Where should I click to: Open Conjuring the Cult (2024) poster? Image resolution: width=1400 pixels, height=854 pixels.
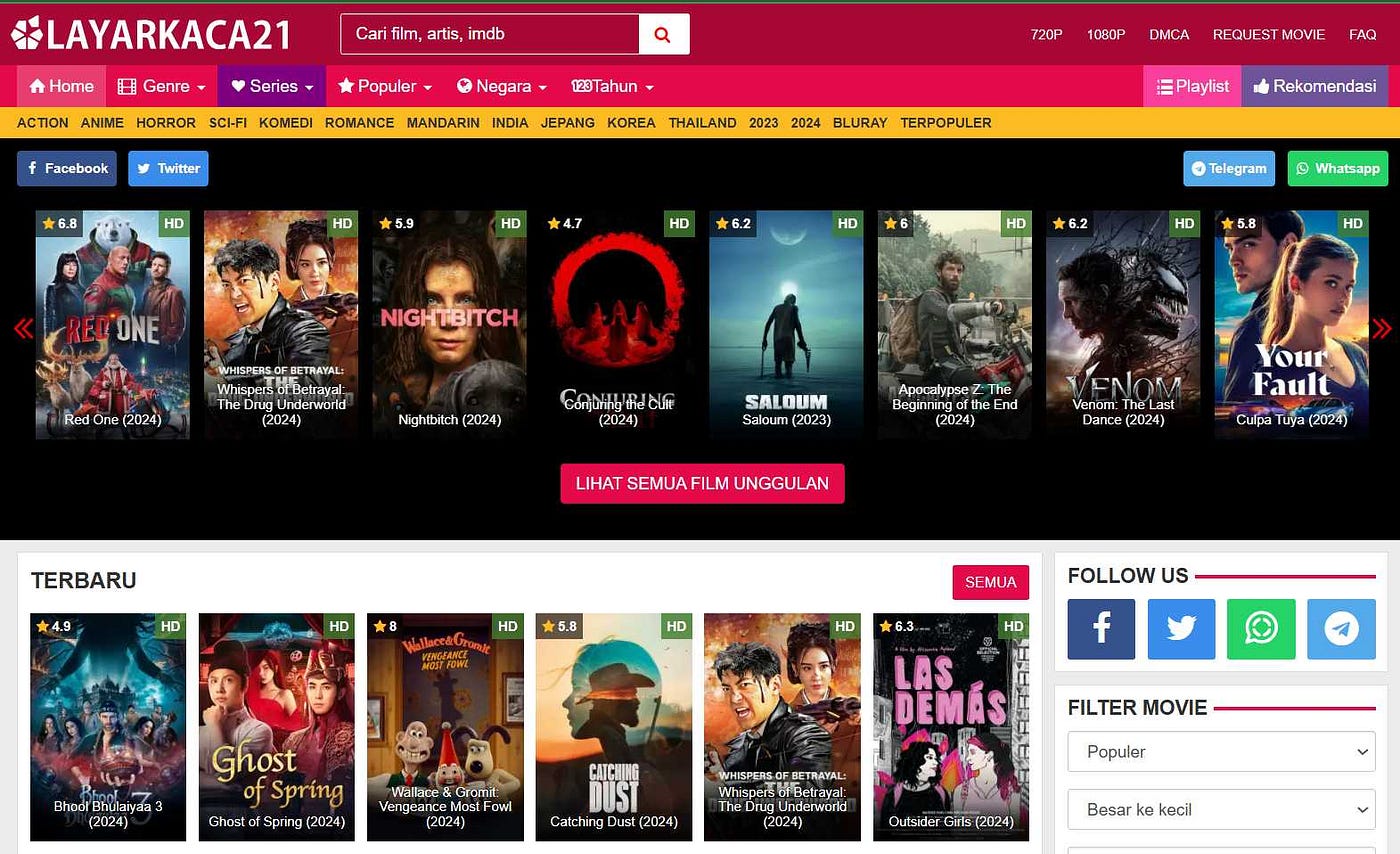click(x=618, y=325)
